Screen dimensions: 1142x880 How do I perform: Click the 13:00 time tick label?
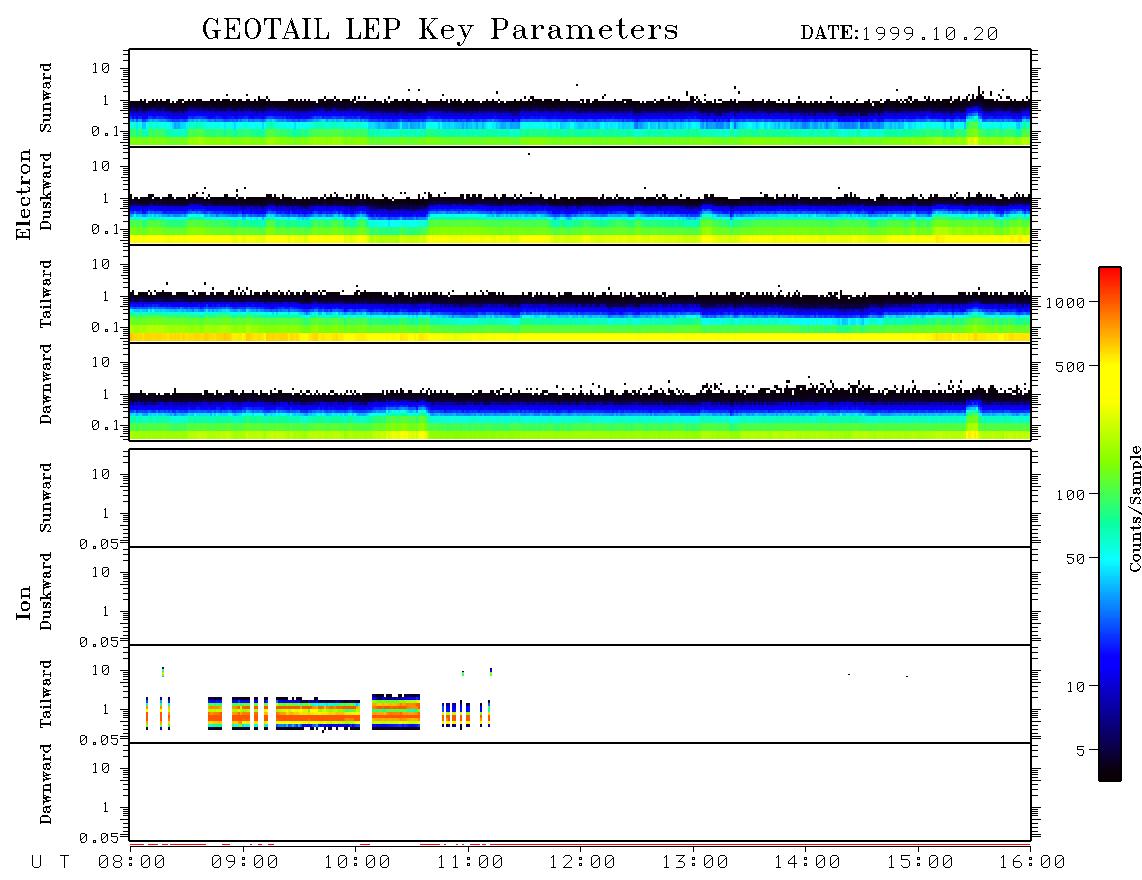695,862
